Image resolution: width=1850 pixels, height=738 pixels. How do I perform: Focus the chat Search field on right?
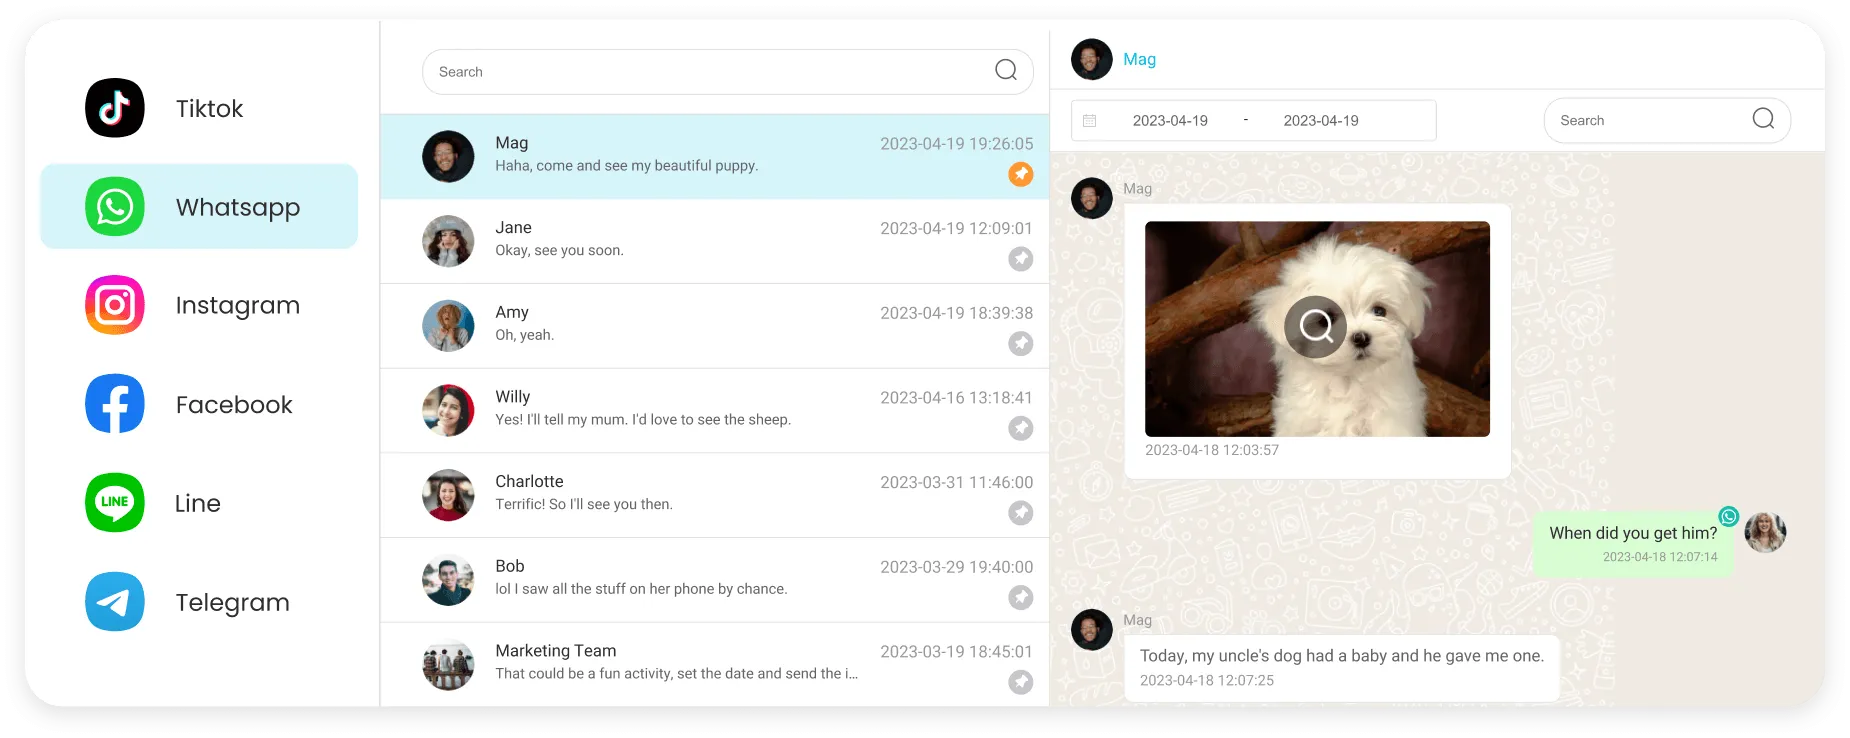click(x=1667, y=120)
